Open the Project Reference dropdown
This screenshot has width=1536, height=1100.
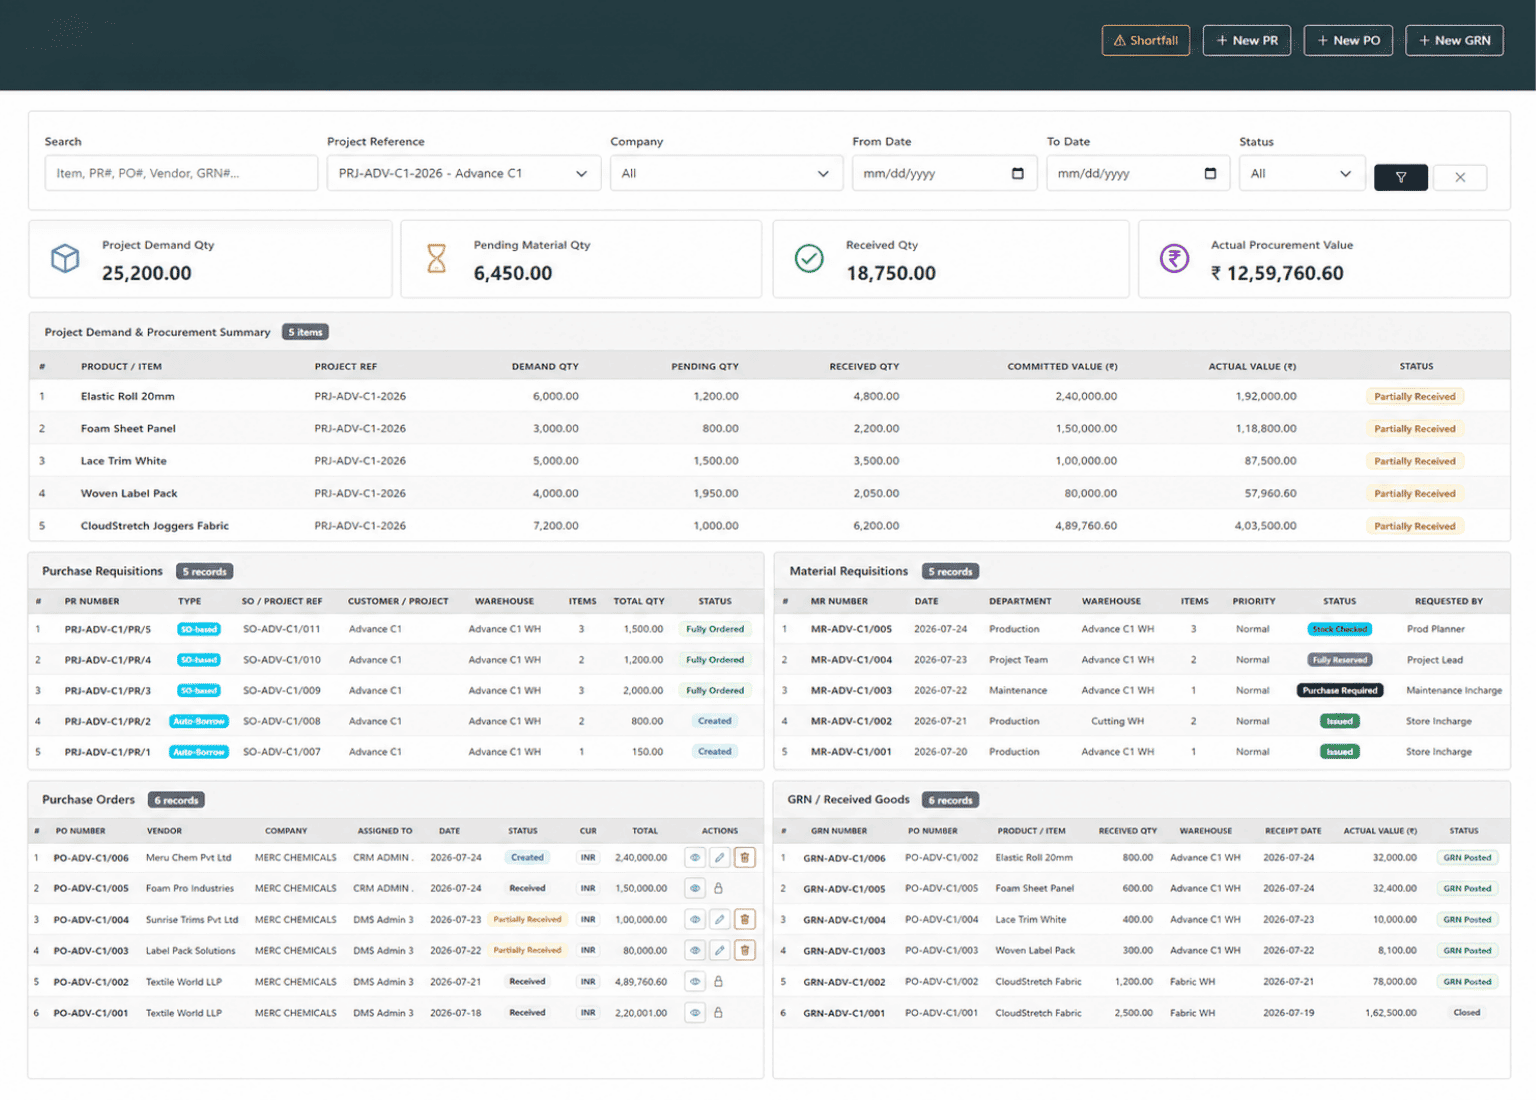[x=464, y=173]
